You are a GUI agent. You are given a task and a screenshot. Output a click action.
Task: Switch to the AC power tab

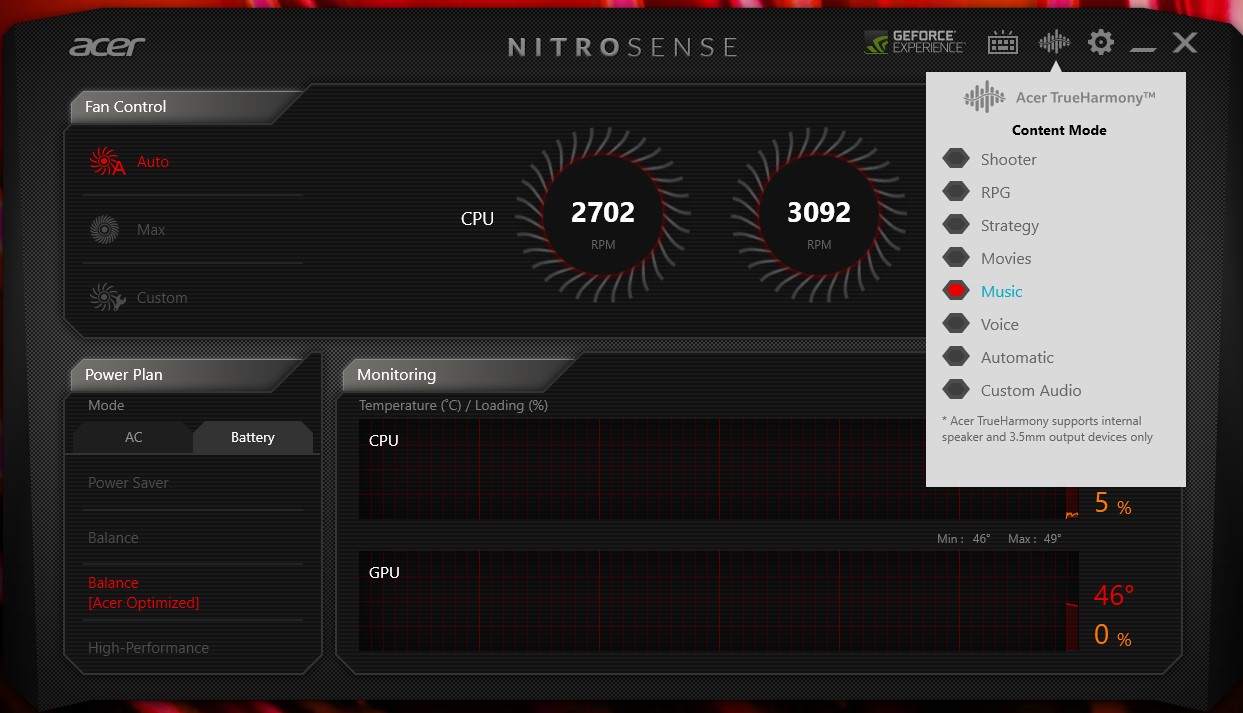click(133, 438)
